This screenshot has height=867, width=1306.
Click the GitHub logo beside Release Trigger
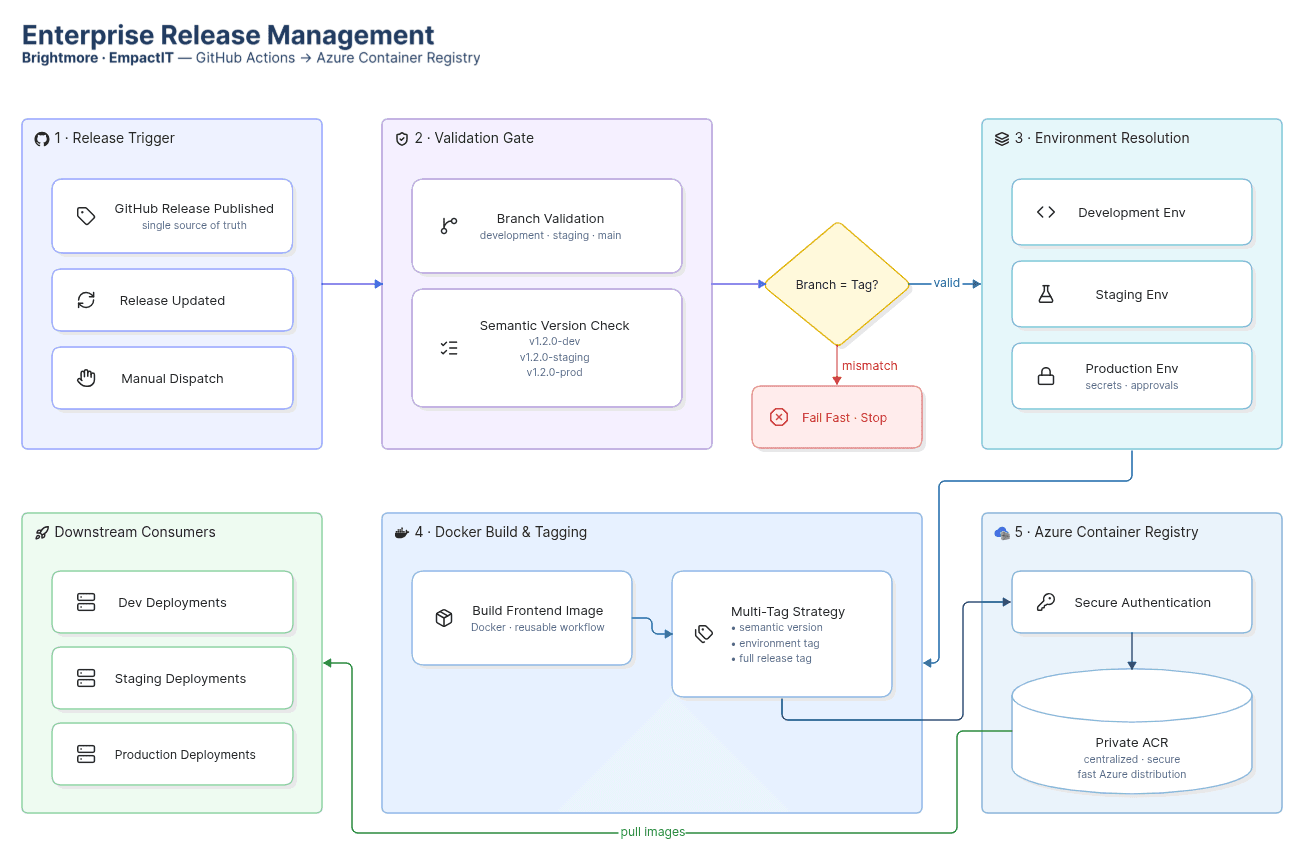click(42, 139)
